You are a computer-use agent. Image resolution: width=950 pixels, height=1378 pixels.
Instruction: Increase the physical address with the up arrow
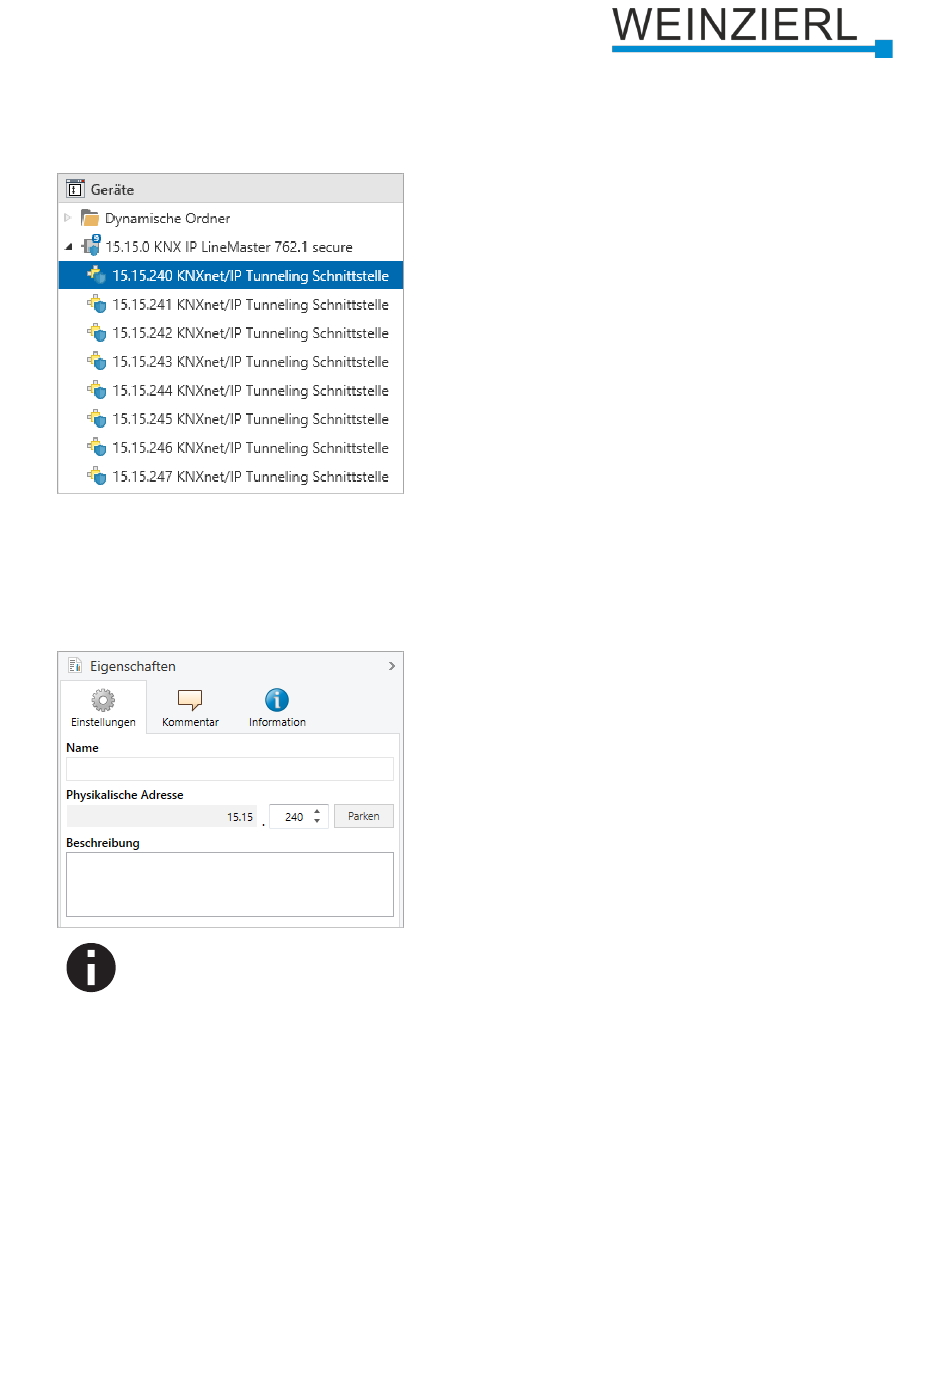tap(318, 811)
